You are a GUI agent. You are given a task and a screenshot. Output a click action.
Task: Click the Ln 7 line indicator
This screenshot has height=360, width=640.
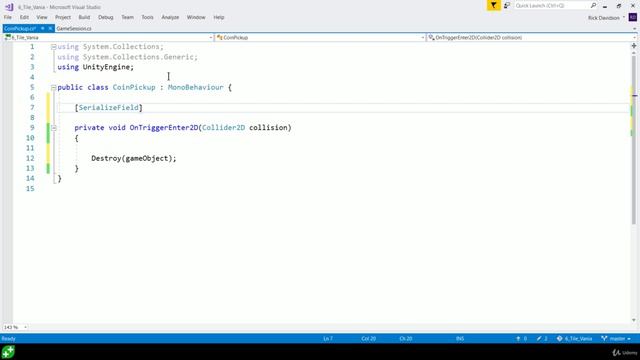(x=328, y=339)
